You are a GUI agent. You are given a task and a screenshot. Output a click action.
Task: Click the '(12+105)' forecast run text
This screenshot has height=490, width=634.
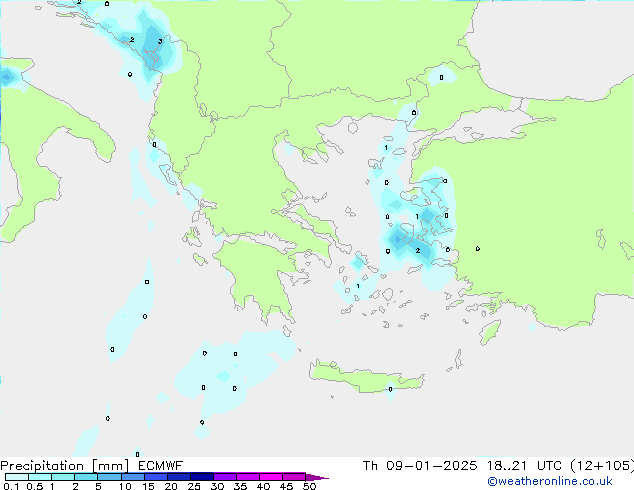pyautogui.click(x=602, y=466)
